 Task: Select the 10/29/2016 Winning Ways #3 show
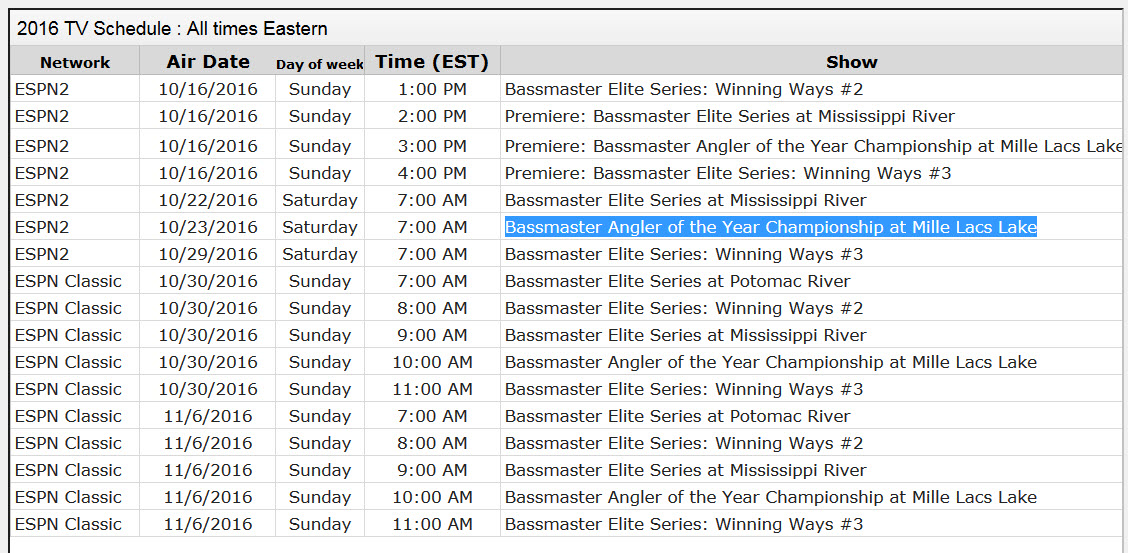[683, 255]
